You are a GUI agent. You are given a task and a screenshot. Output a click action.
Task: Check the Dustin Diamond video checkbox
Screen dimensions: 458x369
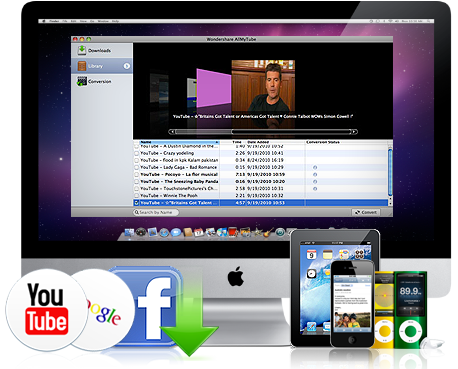(136, 146)
